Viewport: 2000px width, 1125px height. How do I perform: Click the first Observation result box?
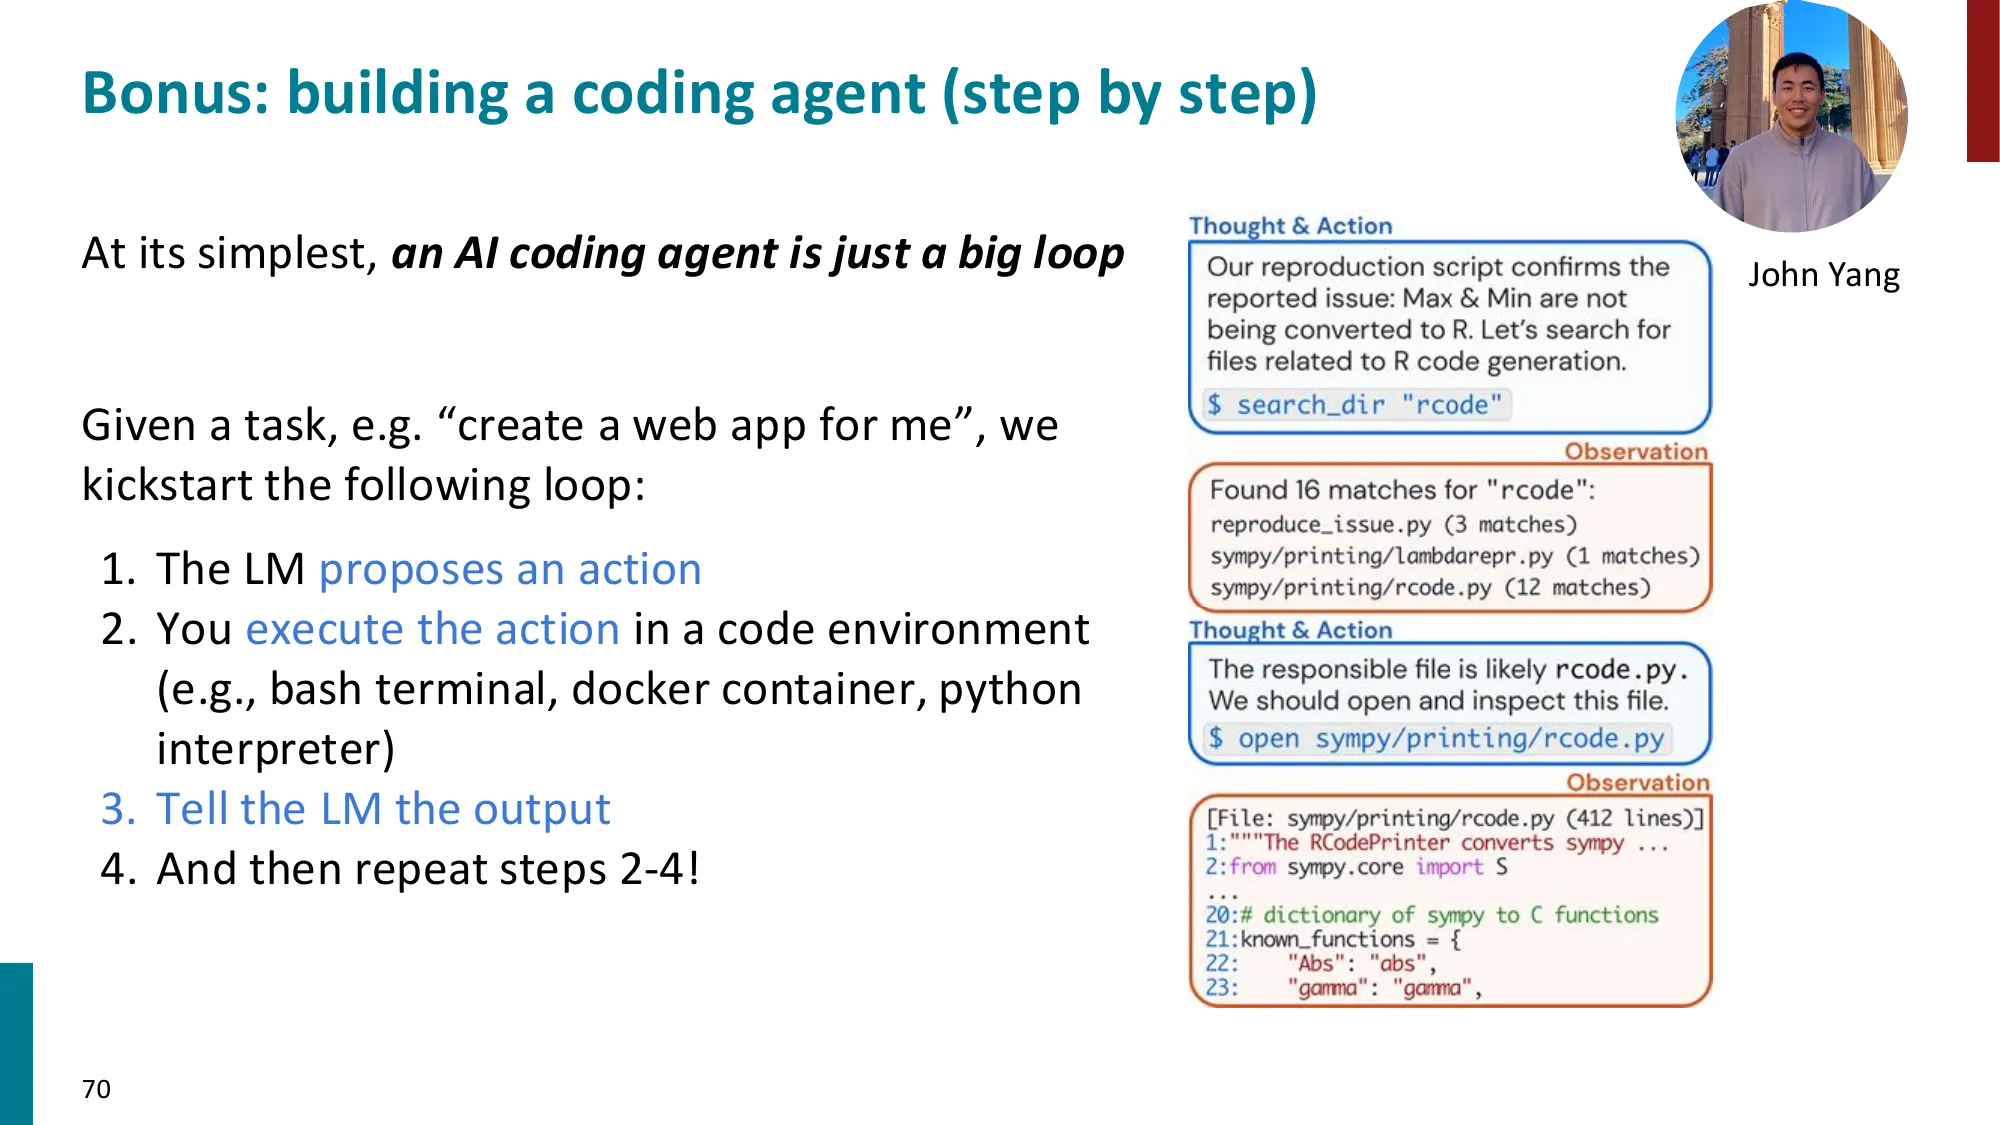coord(1455,537)
